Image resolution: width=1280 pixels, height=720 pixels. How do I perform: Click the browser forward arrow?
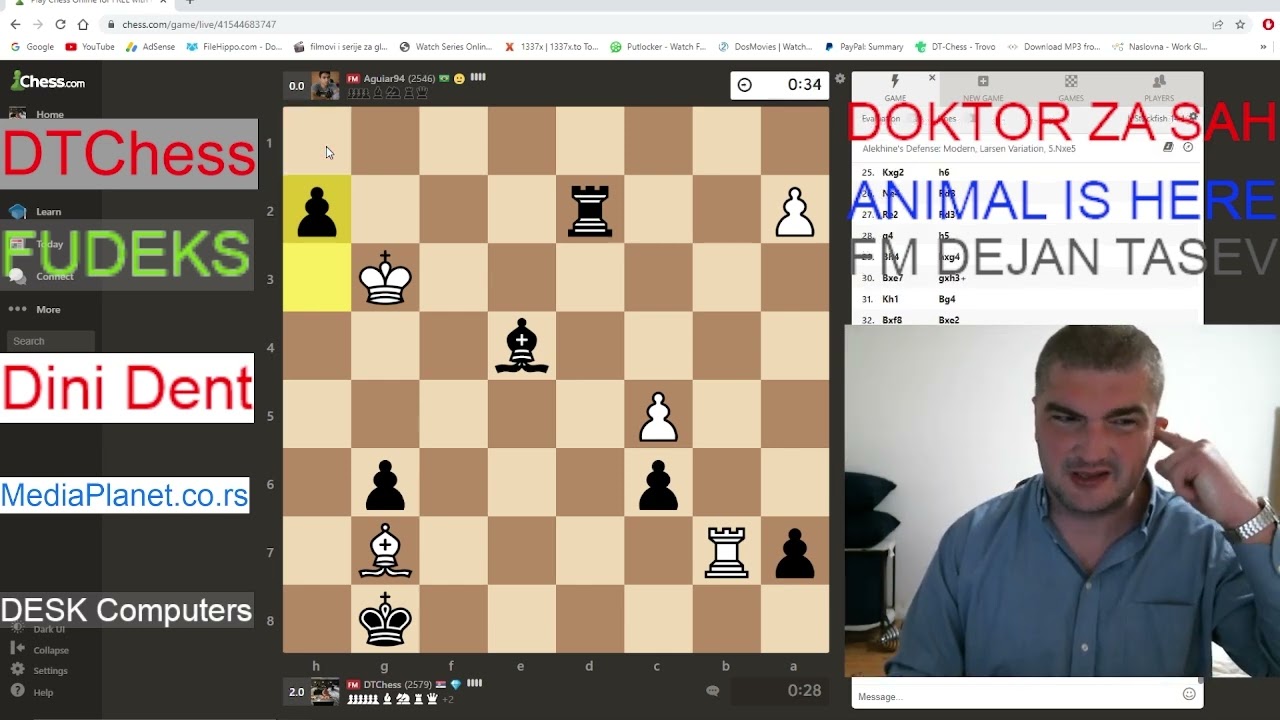pos(38,24)
